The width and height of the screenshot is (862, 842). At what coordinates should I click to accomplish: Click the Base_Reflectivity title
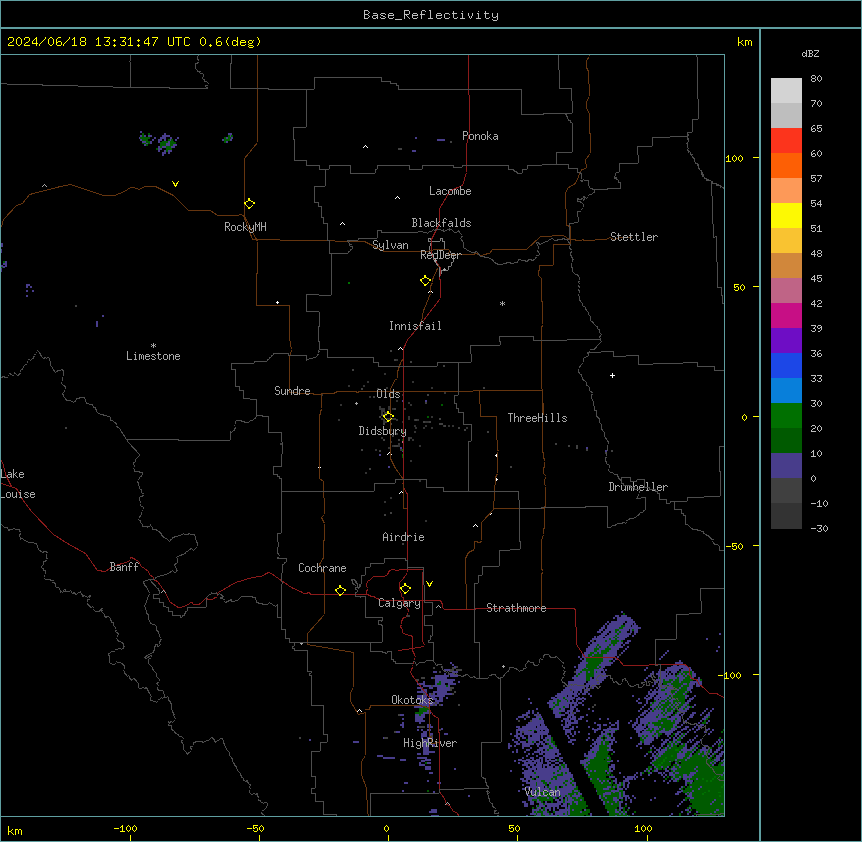pyautogui.click(x=431, y=15)
